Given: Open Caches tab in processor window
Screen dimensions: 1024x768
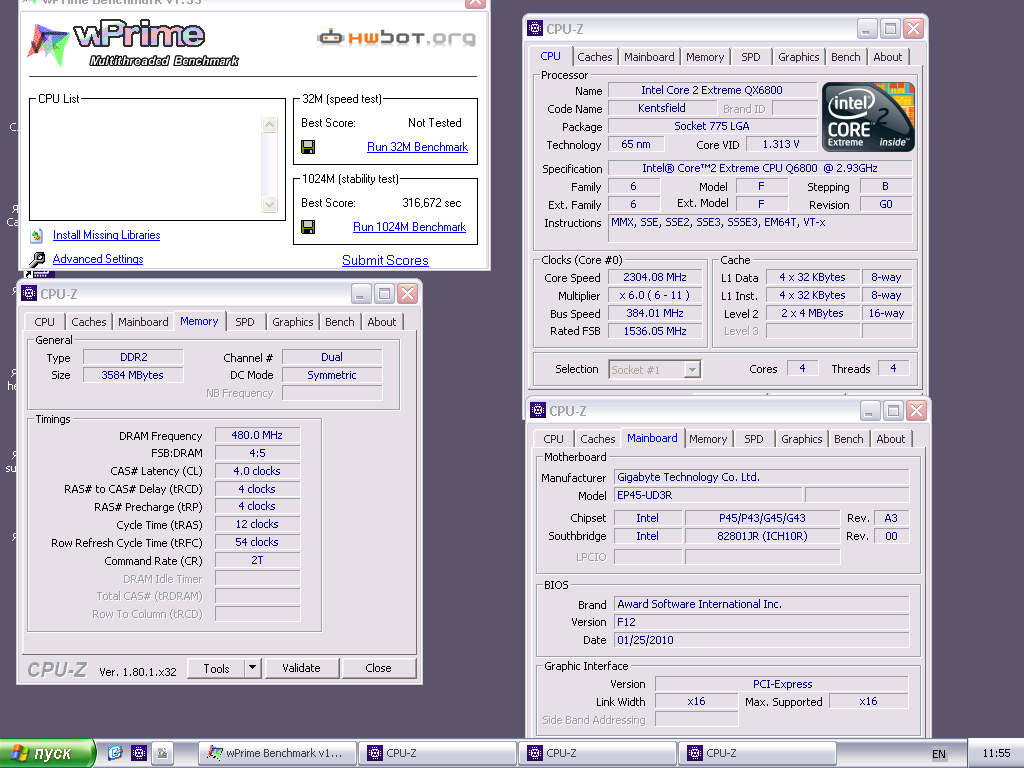Looking at the screenshot, I should tap(594, 57).
